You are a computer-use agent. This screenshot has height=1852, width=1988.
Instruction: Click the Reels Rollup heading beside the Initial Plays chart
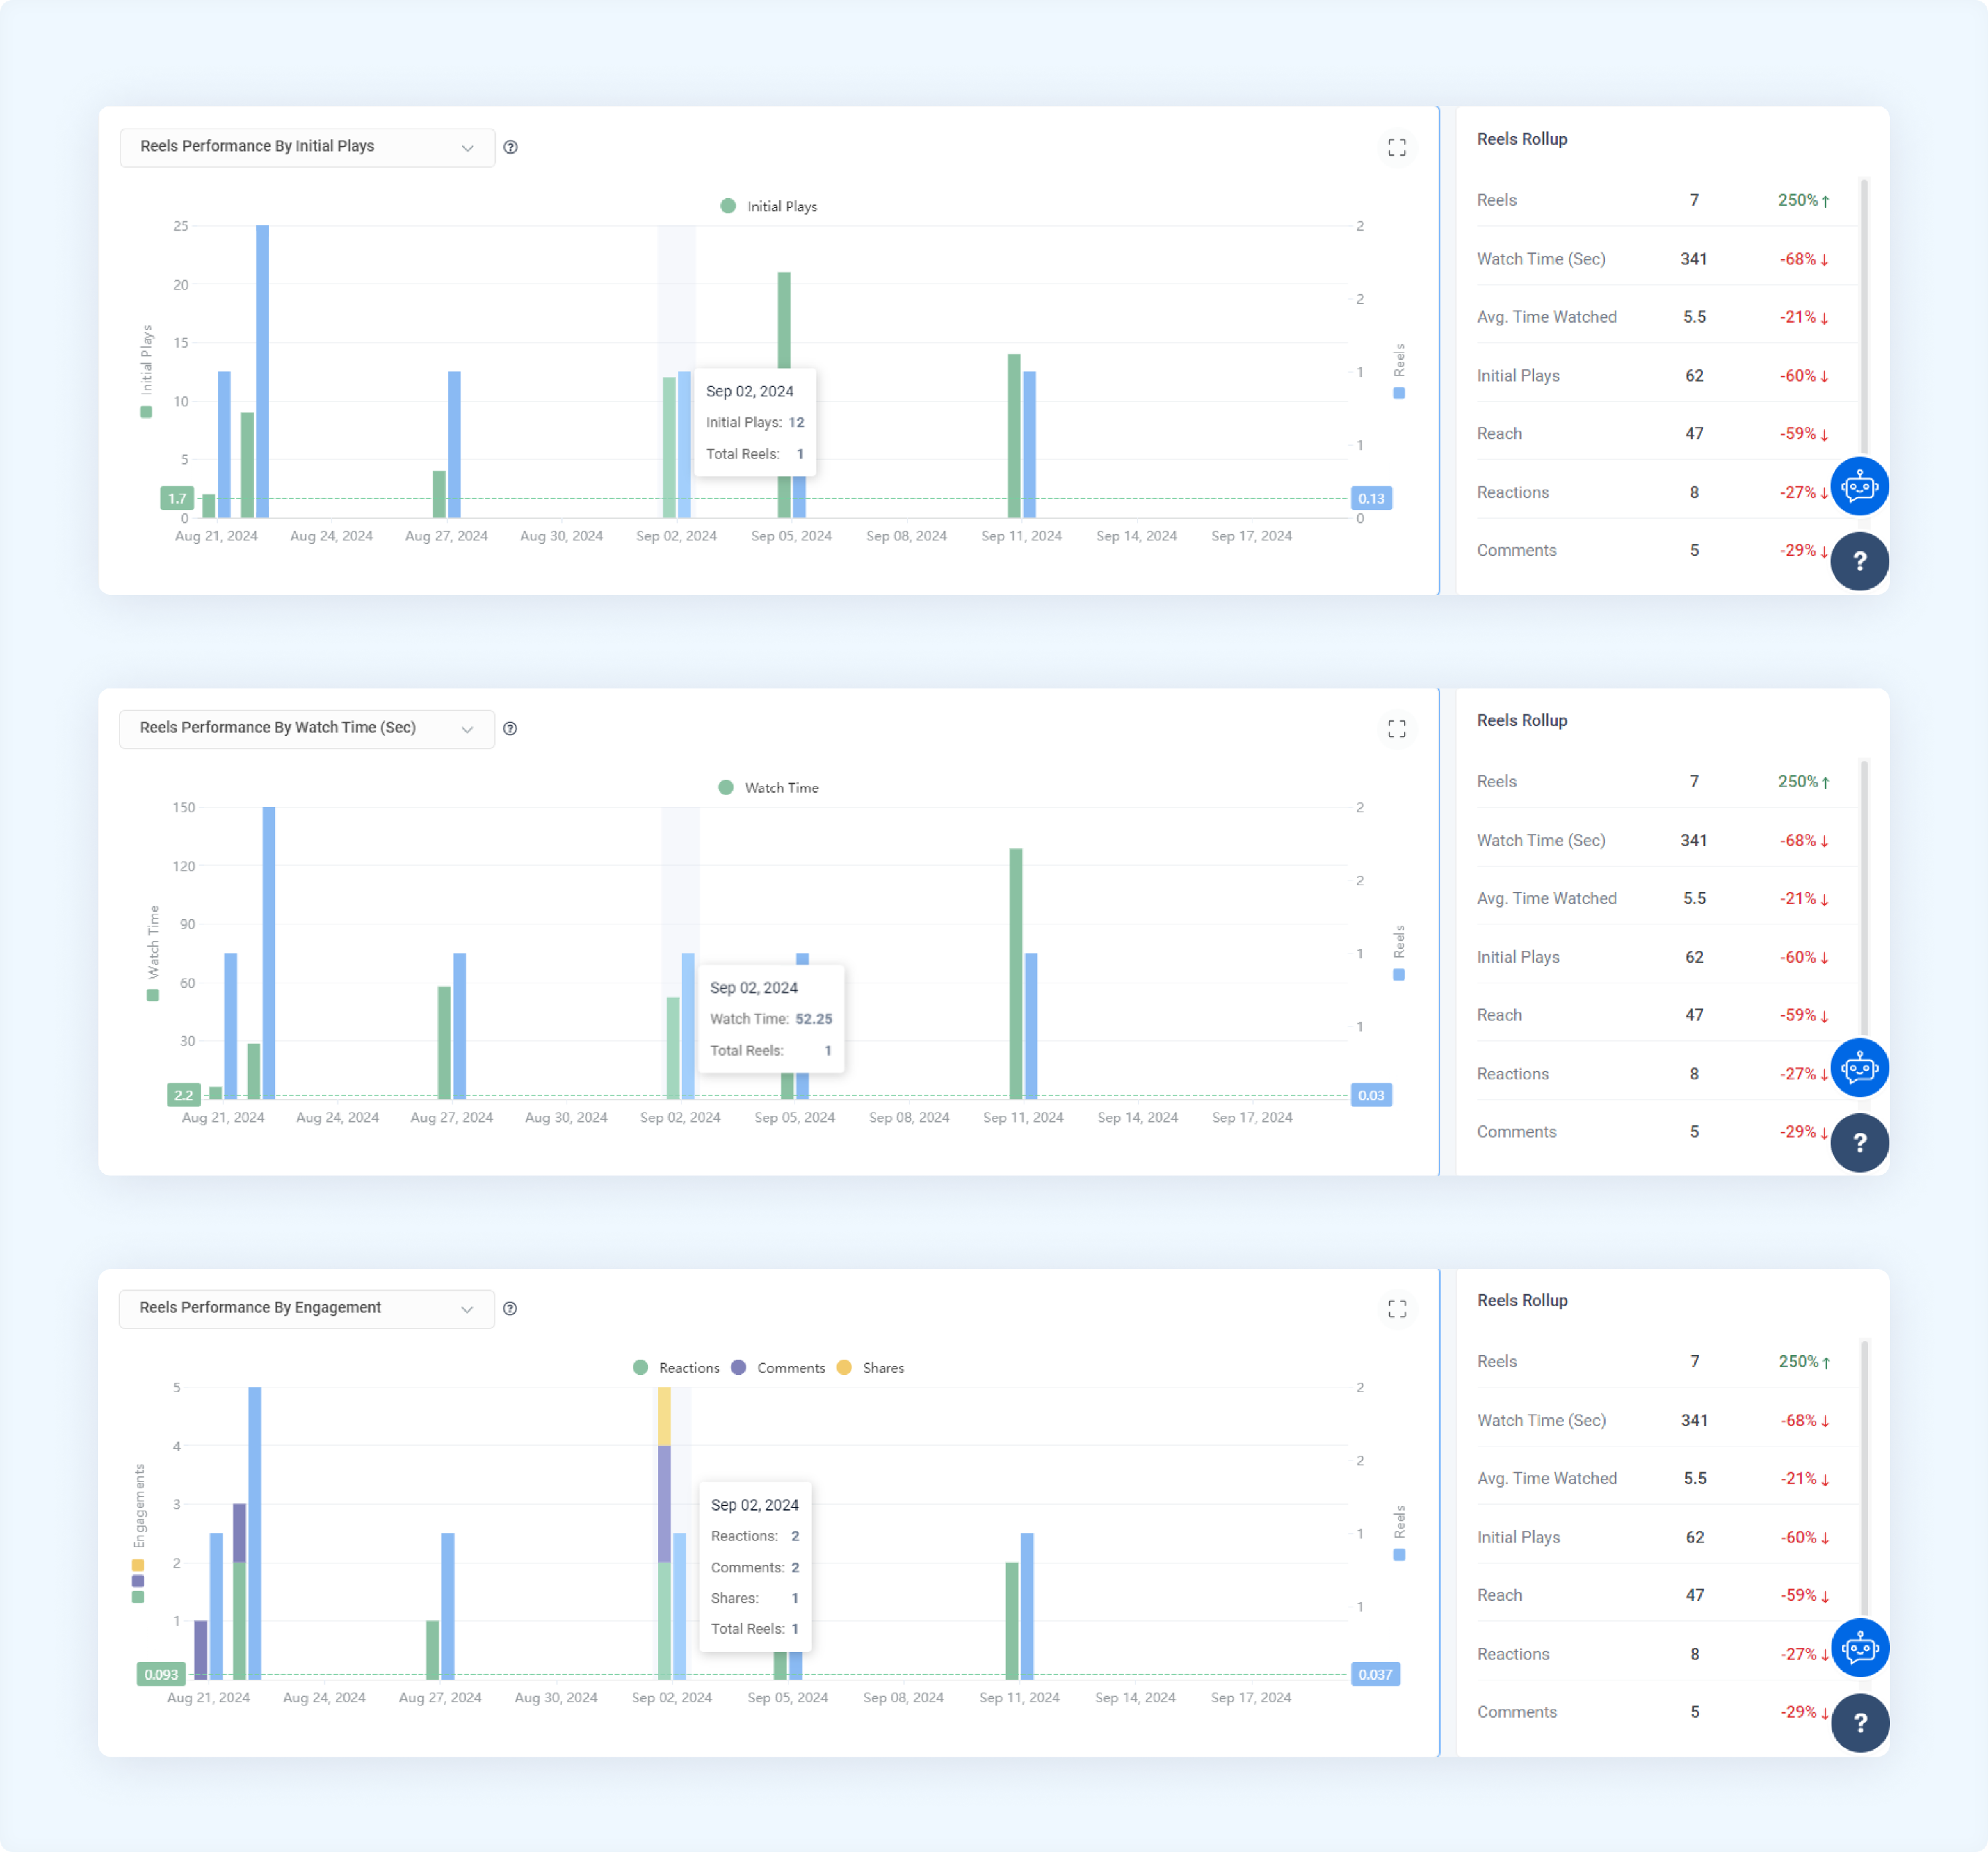(x=1522, y=139)
